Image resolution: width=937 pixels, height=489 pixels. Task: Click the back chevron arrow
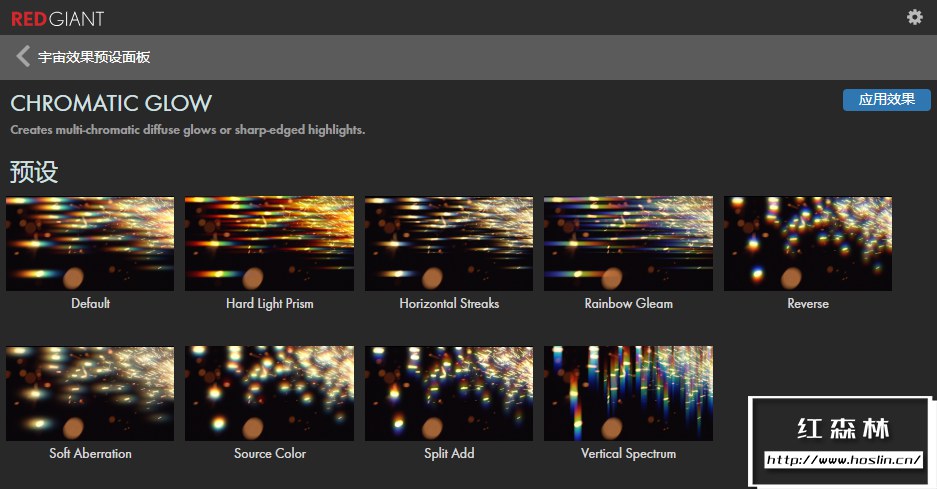tap(23, 56)
